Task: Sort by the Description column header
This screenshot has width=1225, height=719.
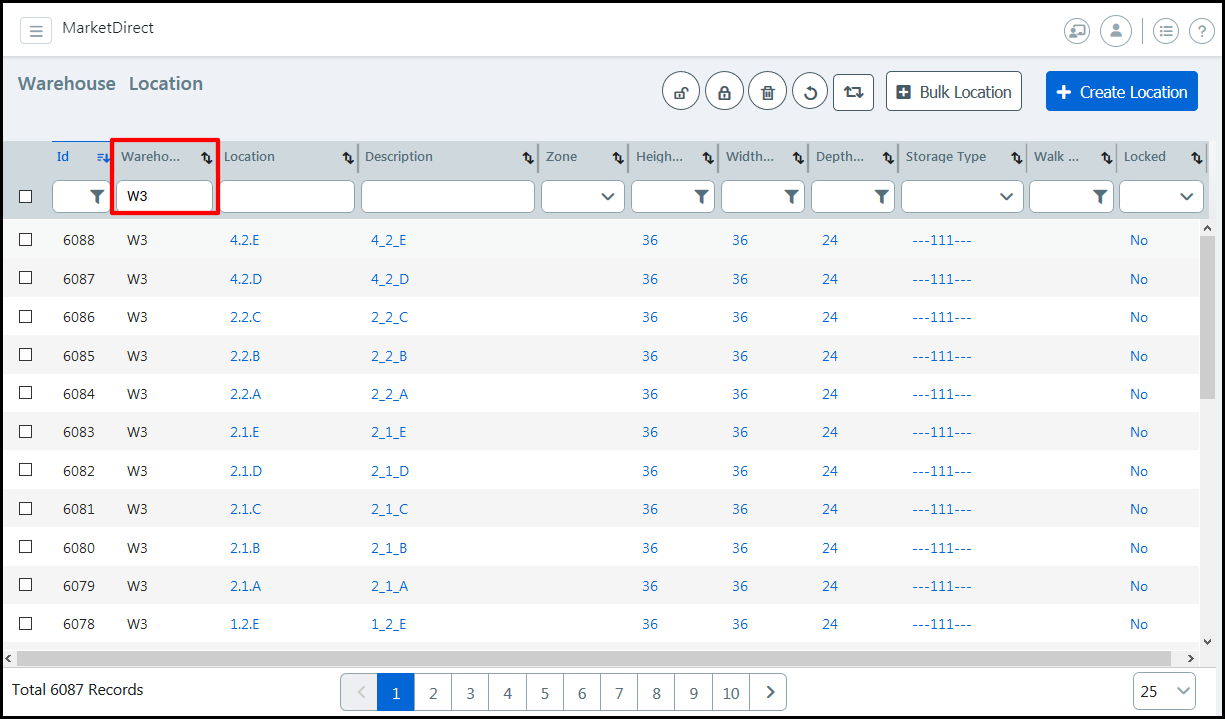Action: [400, 157]
